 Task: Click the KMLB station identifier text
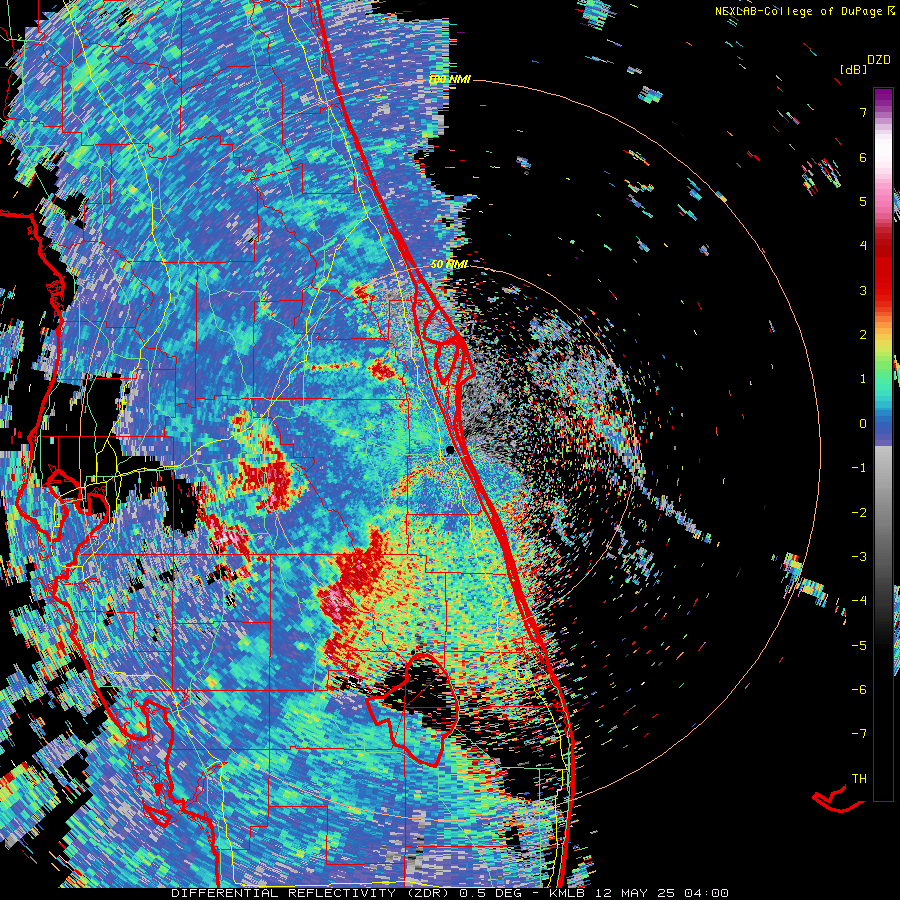coord(569,893)
